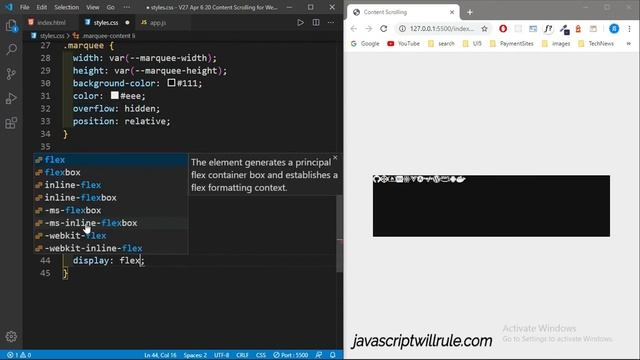Bookmark this page with the star icon
Screen dimensions: 640x360
(484, 29)
